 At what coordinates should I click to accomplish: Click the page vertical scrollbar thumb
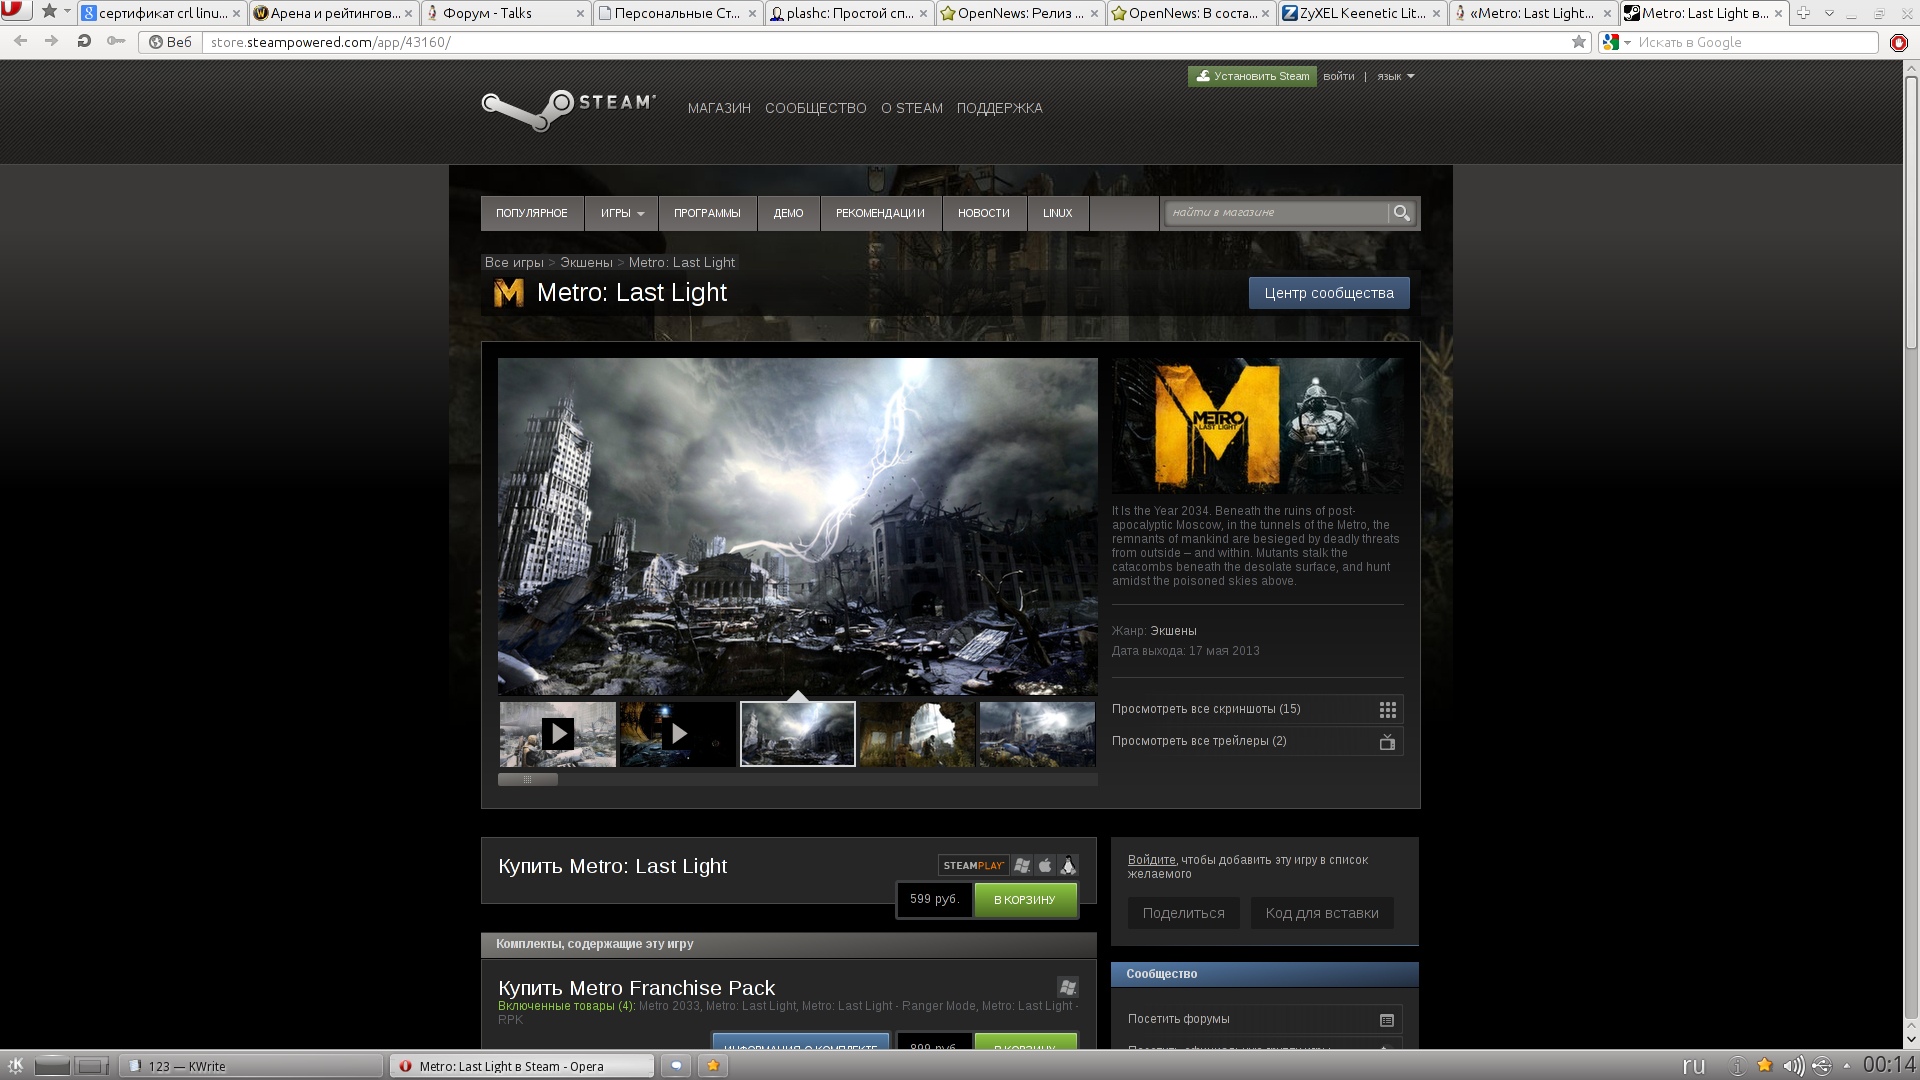pyautogui.click(x=1911, y=213)
